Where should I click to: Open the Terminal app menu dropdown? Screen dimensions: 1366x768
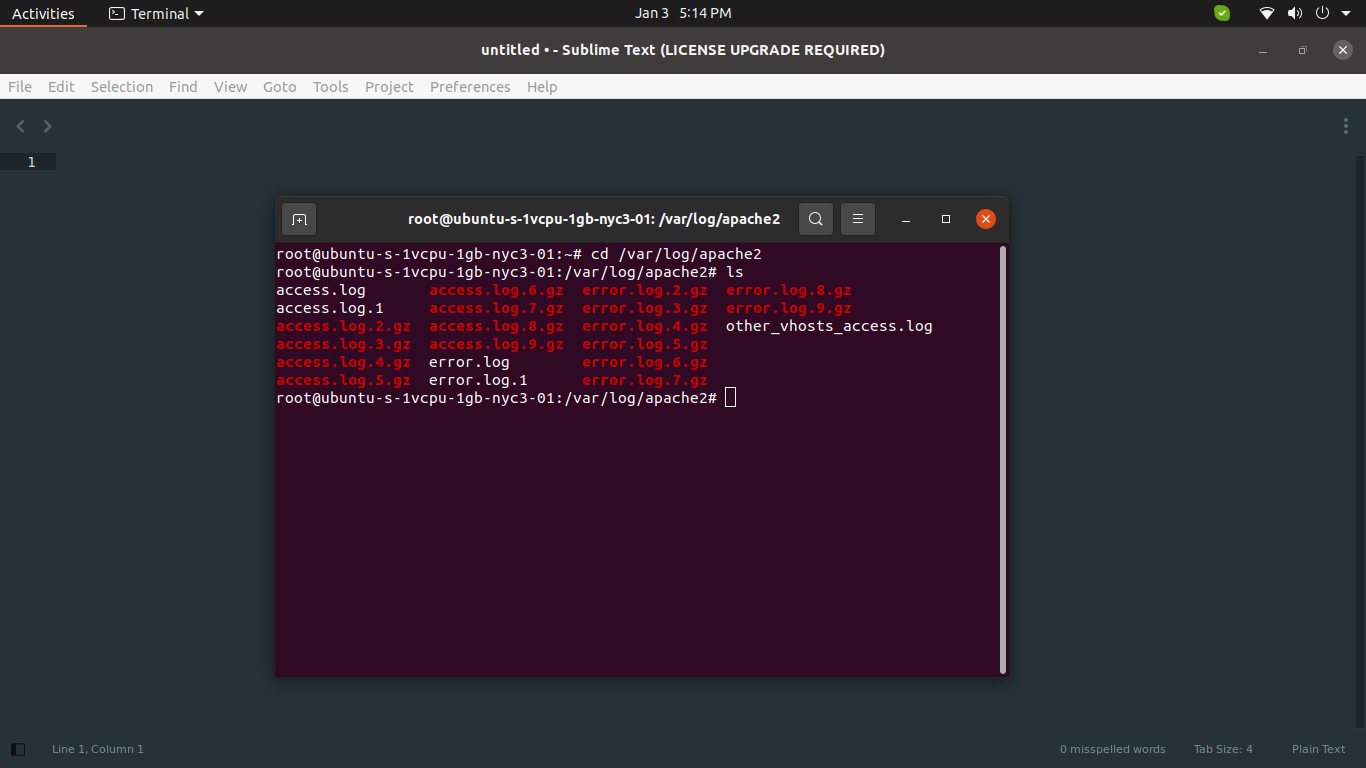pos(156,13)
